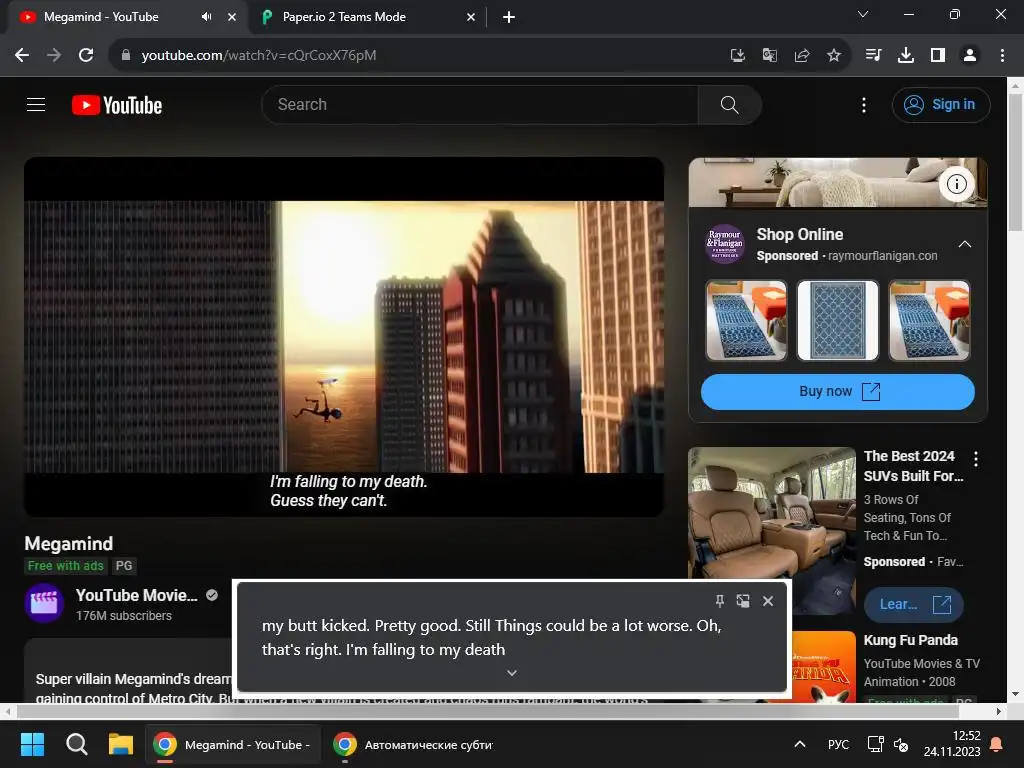Open The Best 2024 SUVs ad title

pyautogui.click(x=913, y=466)
